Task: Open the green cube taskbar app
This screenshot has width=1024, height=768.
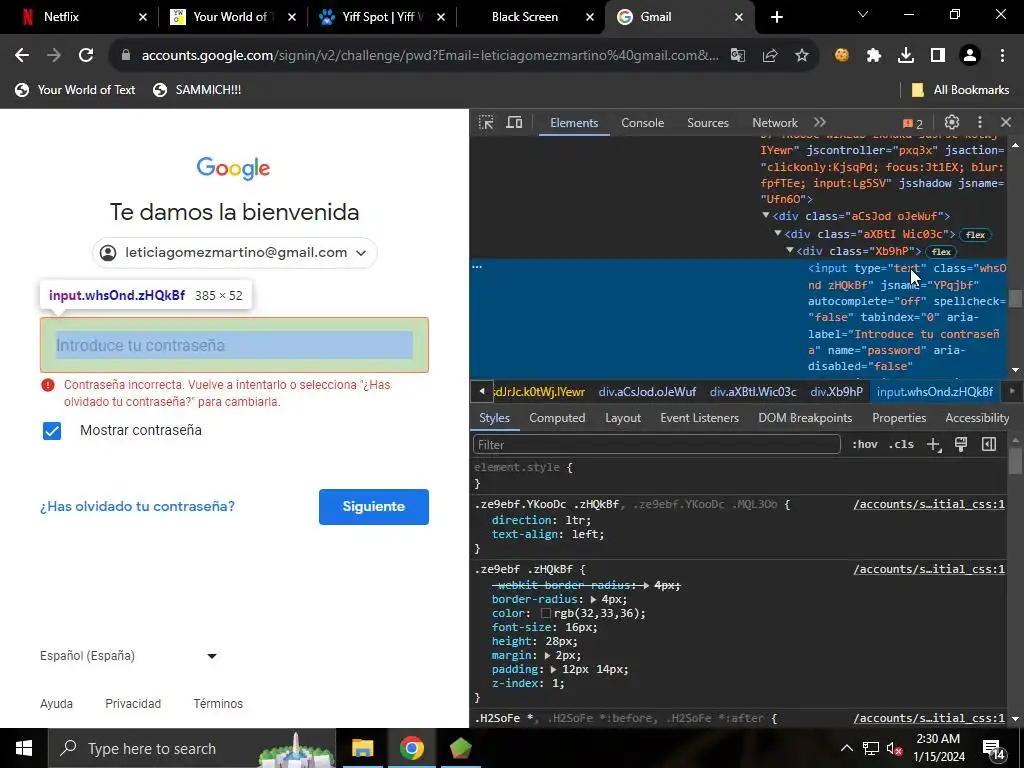Action: [460, 748]
